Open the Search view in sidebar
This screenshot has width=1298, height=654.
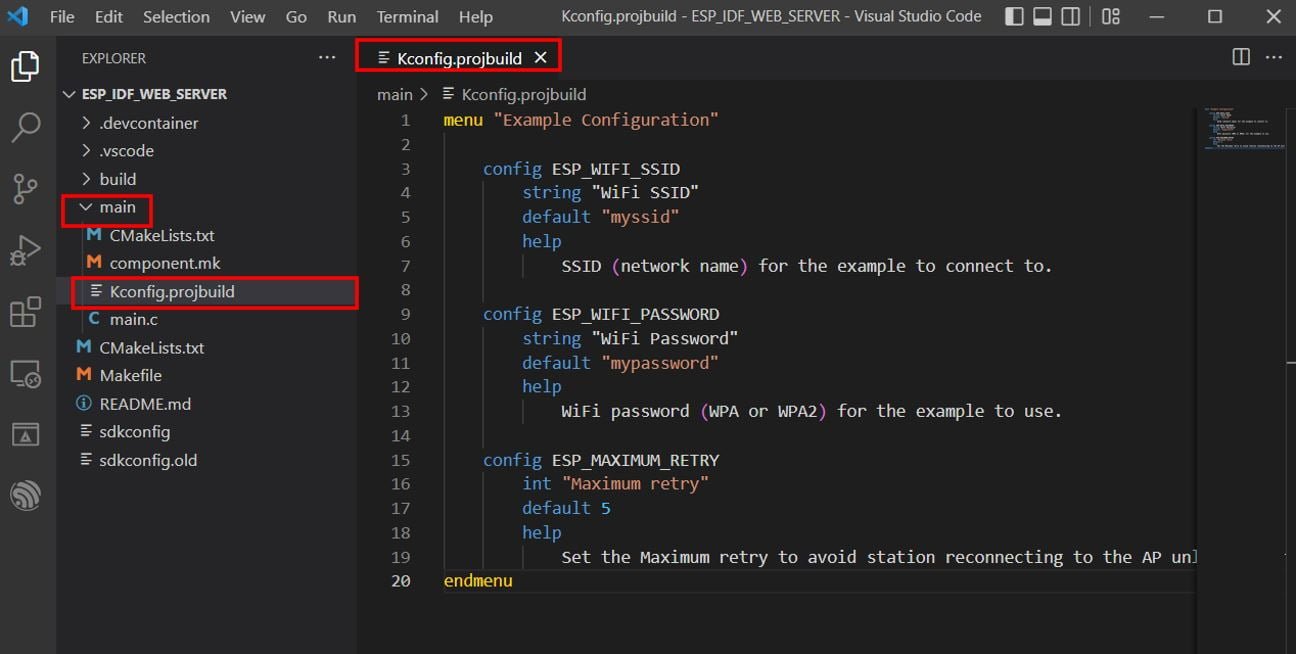click(26, 128)
